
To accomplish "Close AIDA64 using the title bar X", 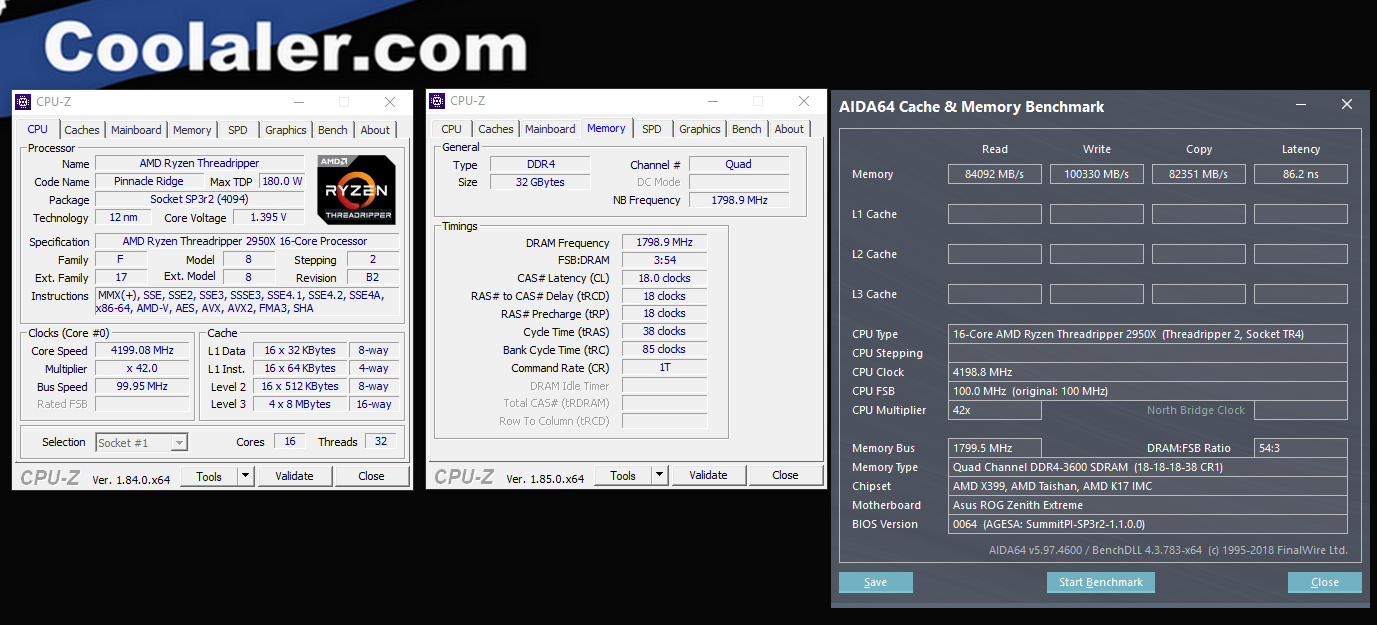I will point(1347,105).
